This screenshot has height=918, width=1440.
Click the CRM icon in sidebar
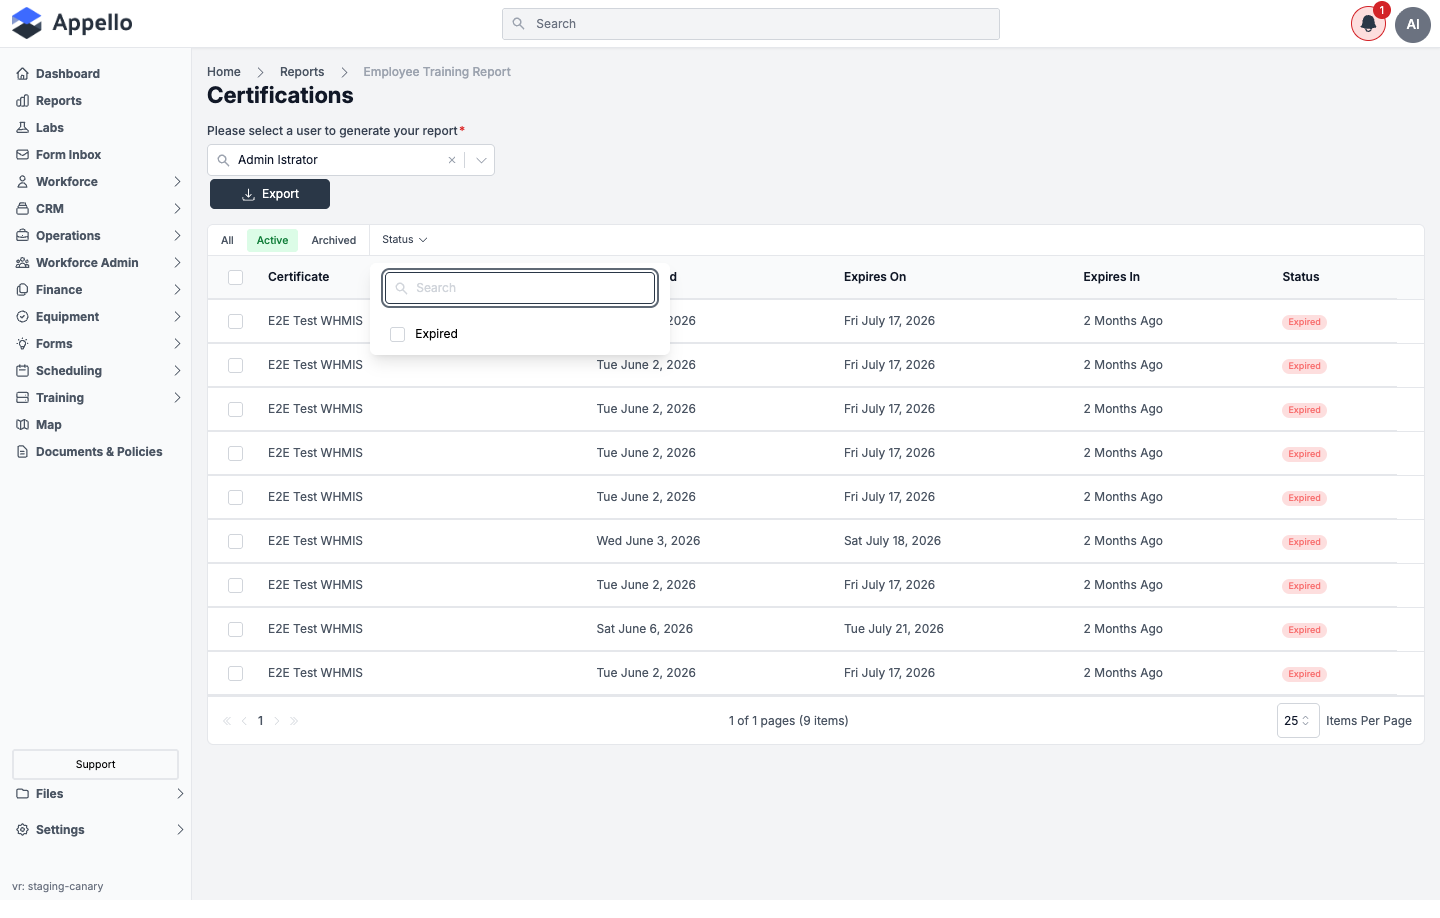(22, 209)
